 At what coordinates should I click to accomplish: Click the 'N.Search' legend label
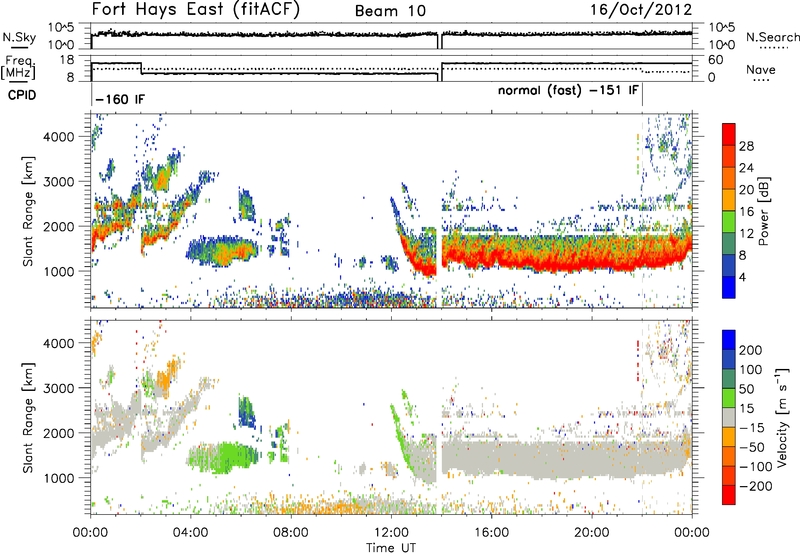(x=772, y=37)
